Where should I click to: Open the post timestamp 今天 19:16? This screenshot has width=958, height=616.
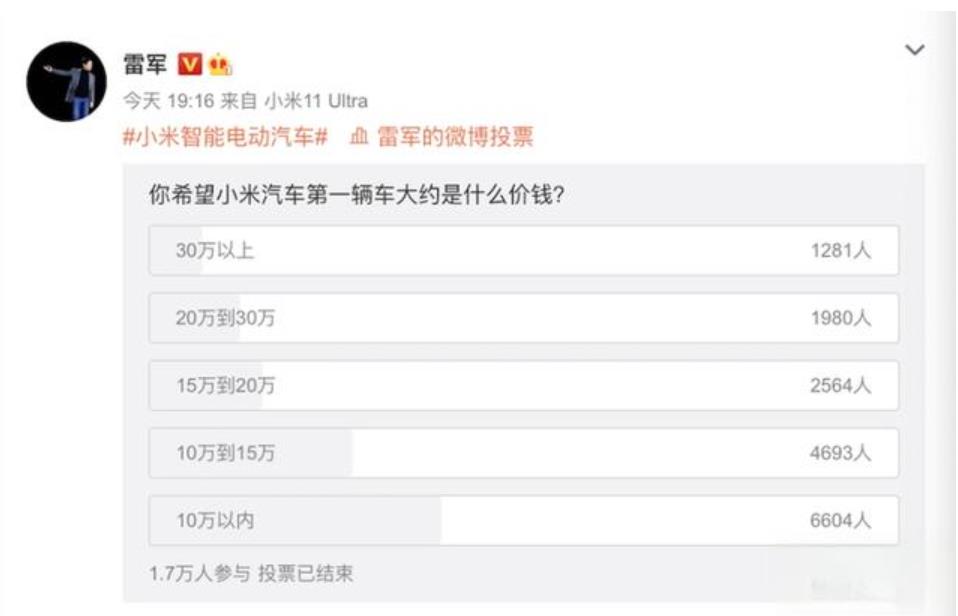coord(169,101)
